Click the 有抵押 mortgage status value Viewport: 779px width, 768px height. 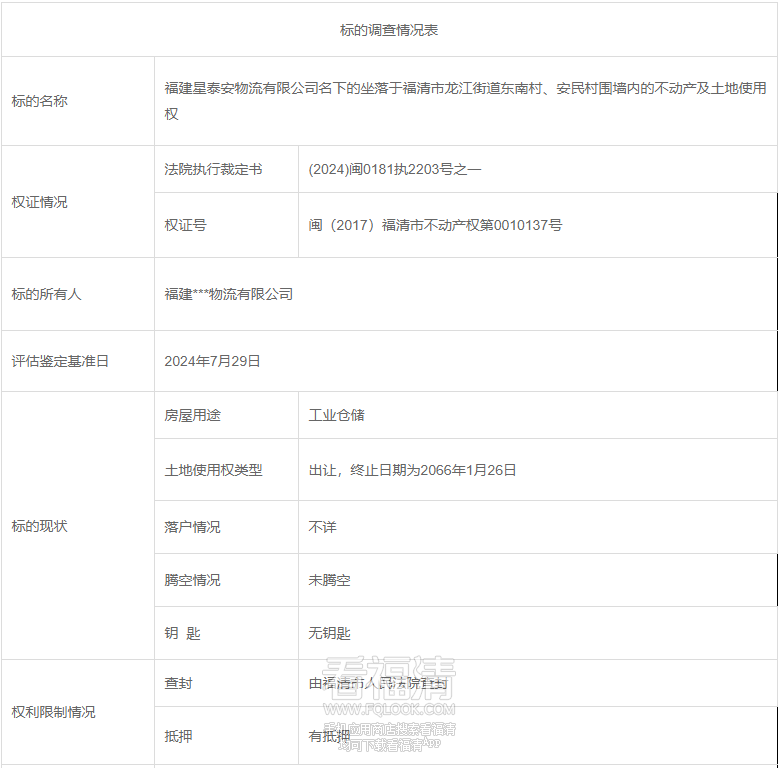pos(330,736)
